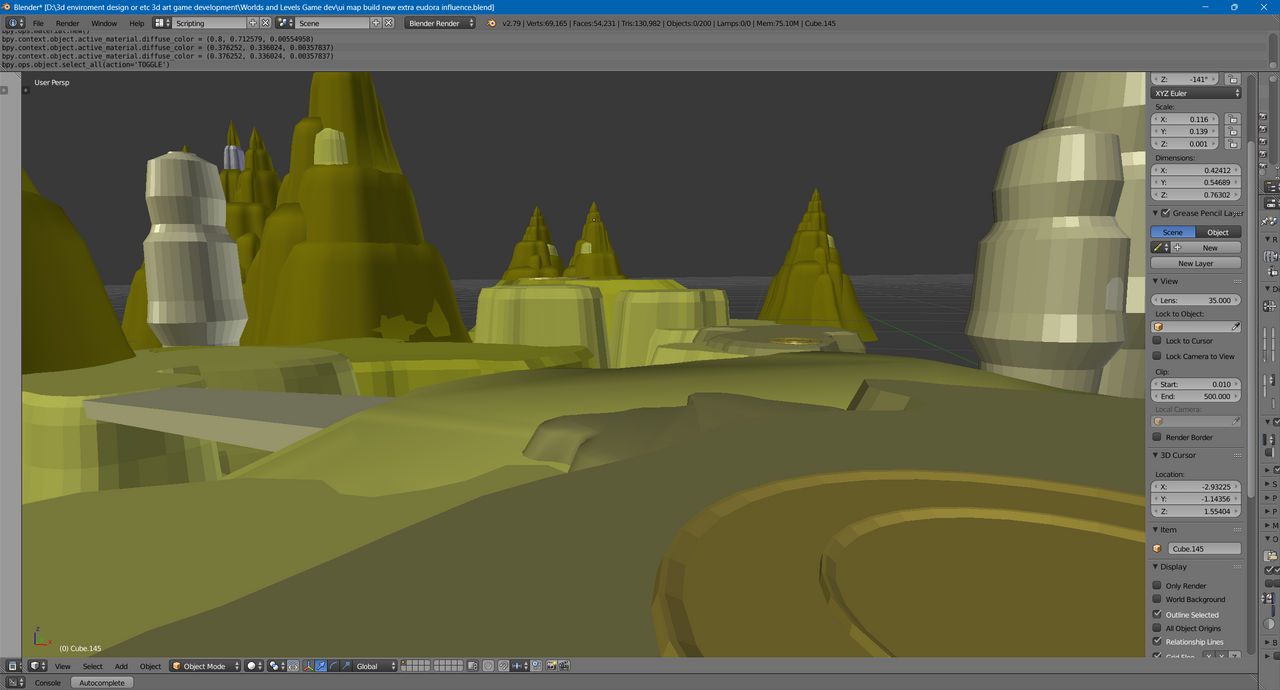Enable Lock to Cursor
The width and height of the screenshot is (1280, 690).
click(1158, 340)
